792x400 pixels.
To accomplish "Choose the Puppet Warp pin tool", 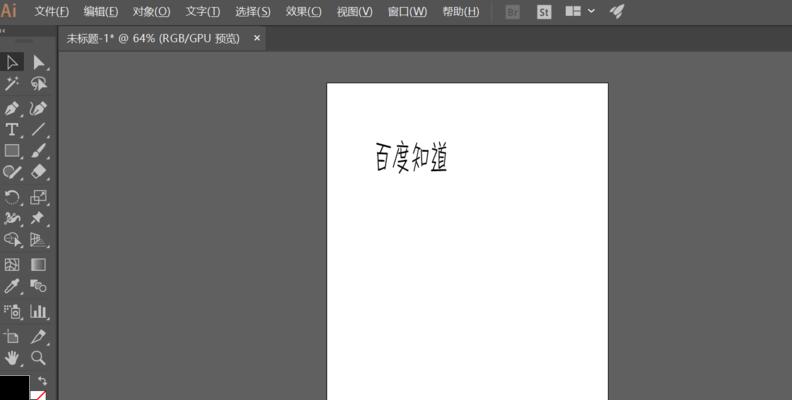I will tap(39, 218).
